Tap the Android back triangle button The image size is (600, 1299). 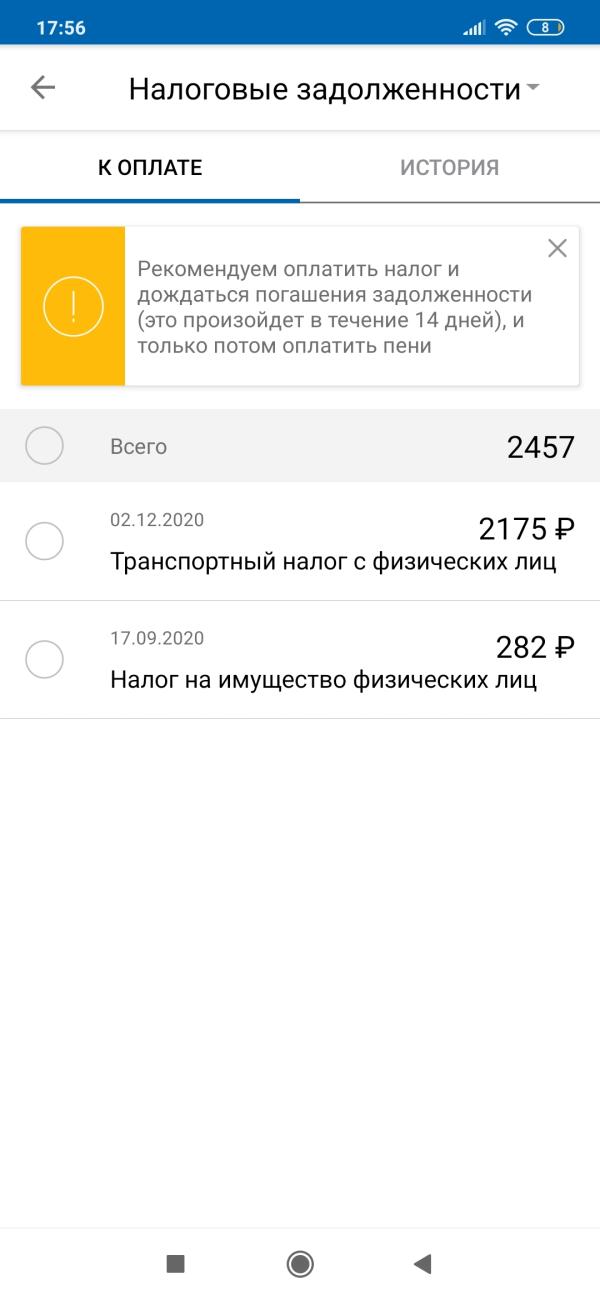tap(422, 1264)
